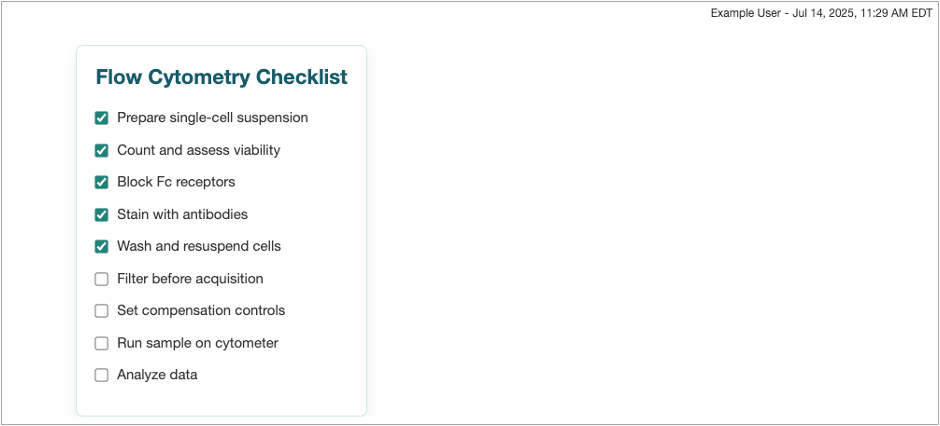This screenshot has height=426, width=940.
Task: Click the 'Filter before acquisition' label text
Action: [x=190, y=279]
